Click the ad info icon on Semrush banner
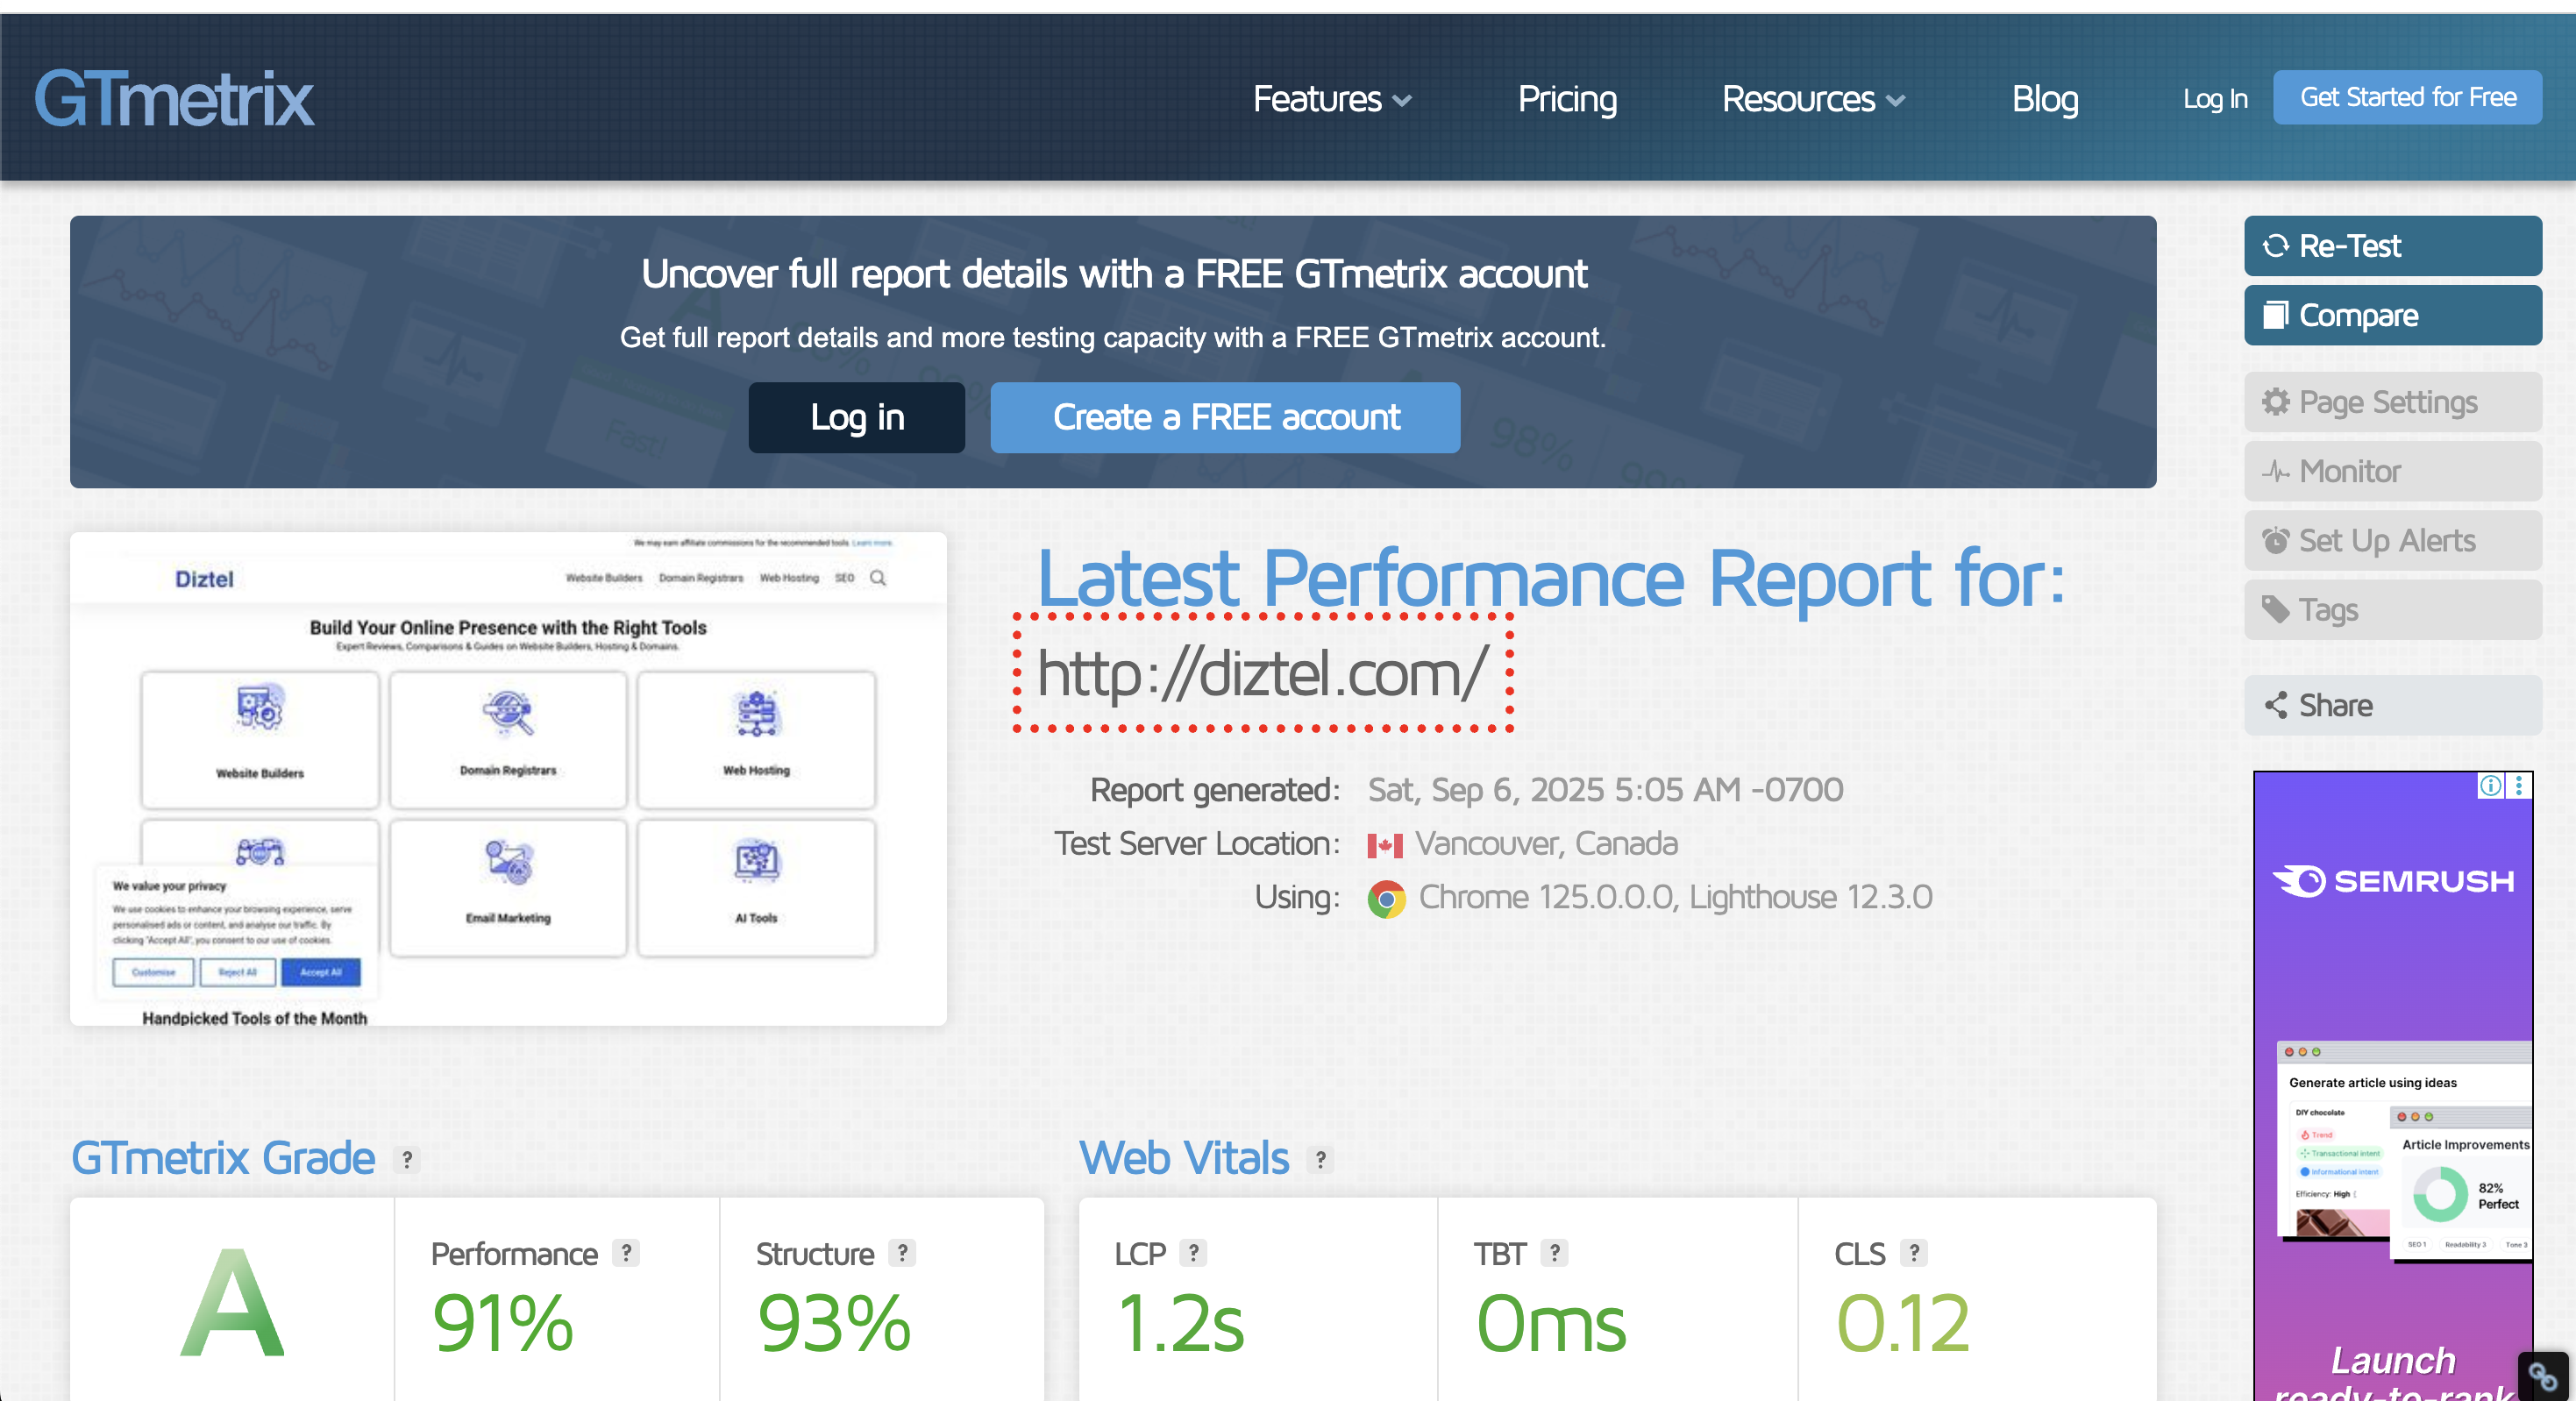Viewport: 2576px width, 1401px height. (x=2490, y=786)
